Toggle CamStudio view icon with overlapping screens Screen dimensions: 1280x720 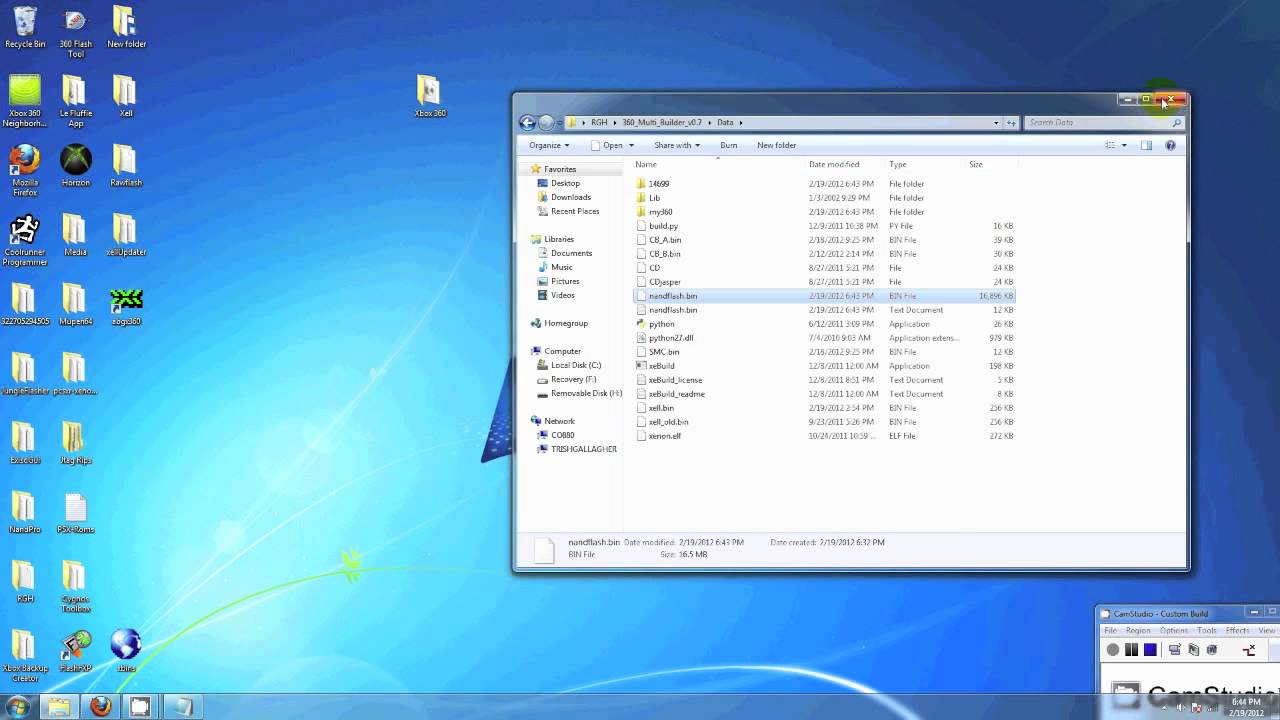point(1175,650)
